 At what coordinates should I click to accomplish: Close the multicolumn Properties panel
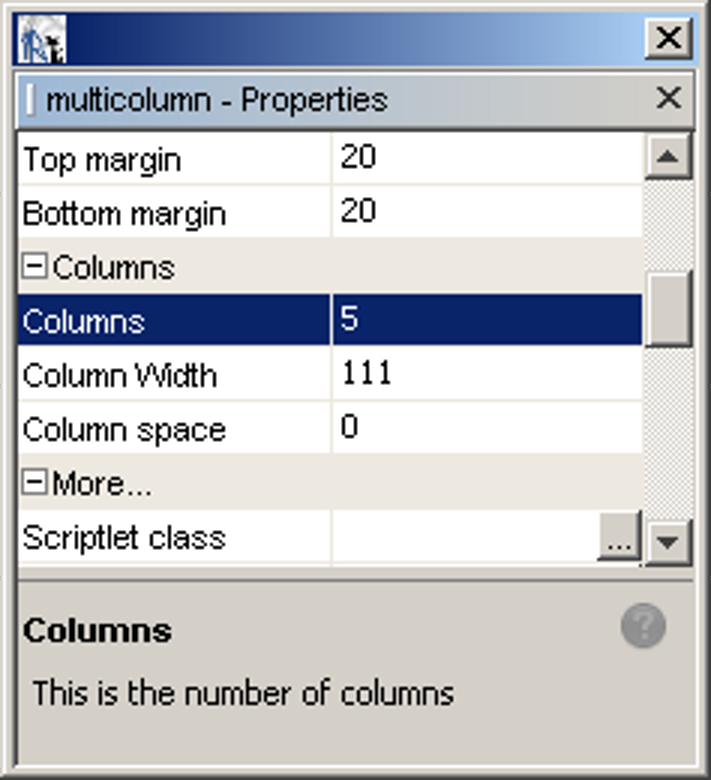668,98
